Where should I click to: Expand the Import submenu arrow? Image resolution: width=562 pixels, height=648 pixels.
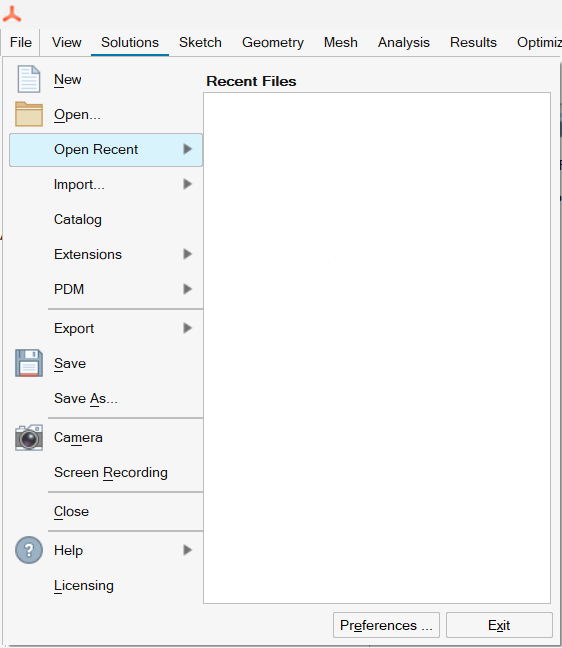click(x=188, y=184)
